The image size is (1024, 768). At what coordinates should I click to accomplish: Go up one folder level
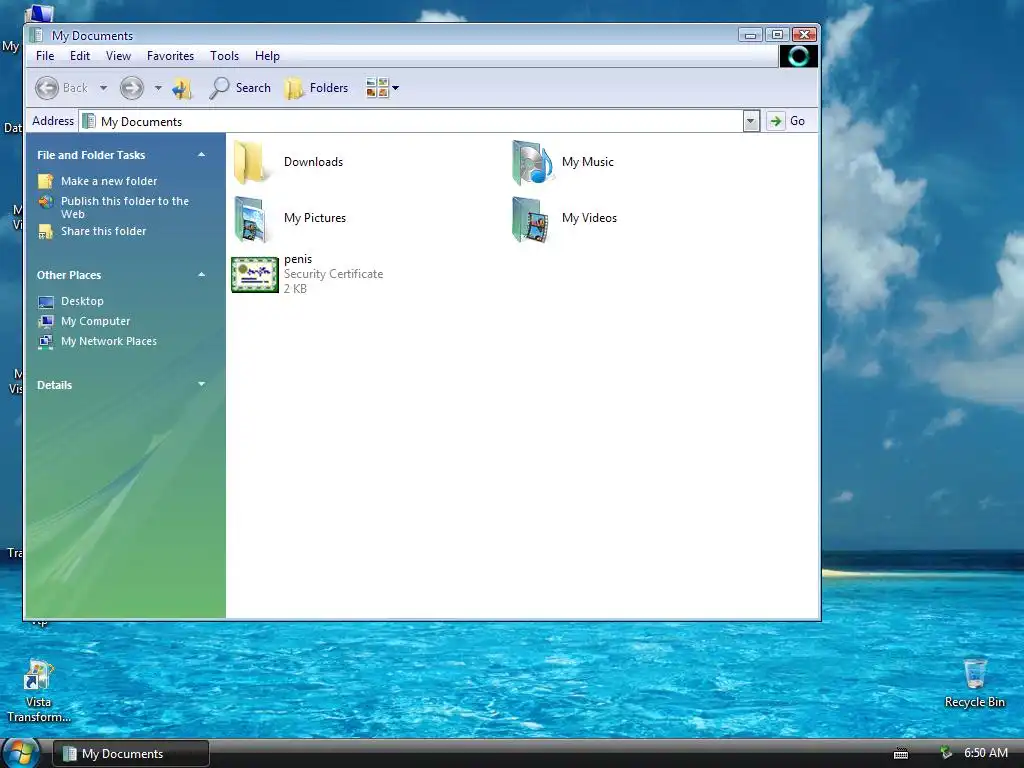182,88
